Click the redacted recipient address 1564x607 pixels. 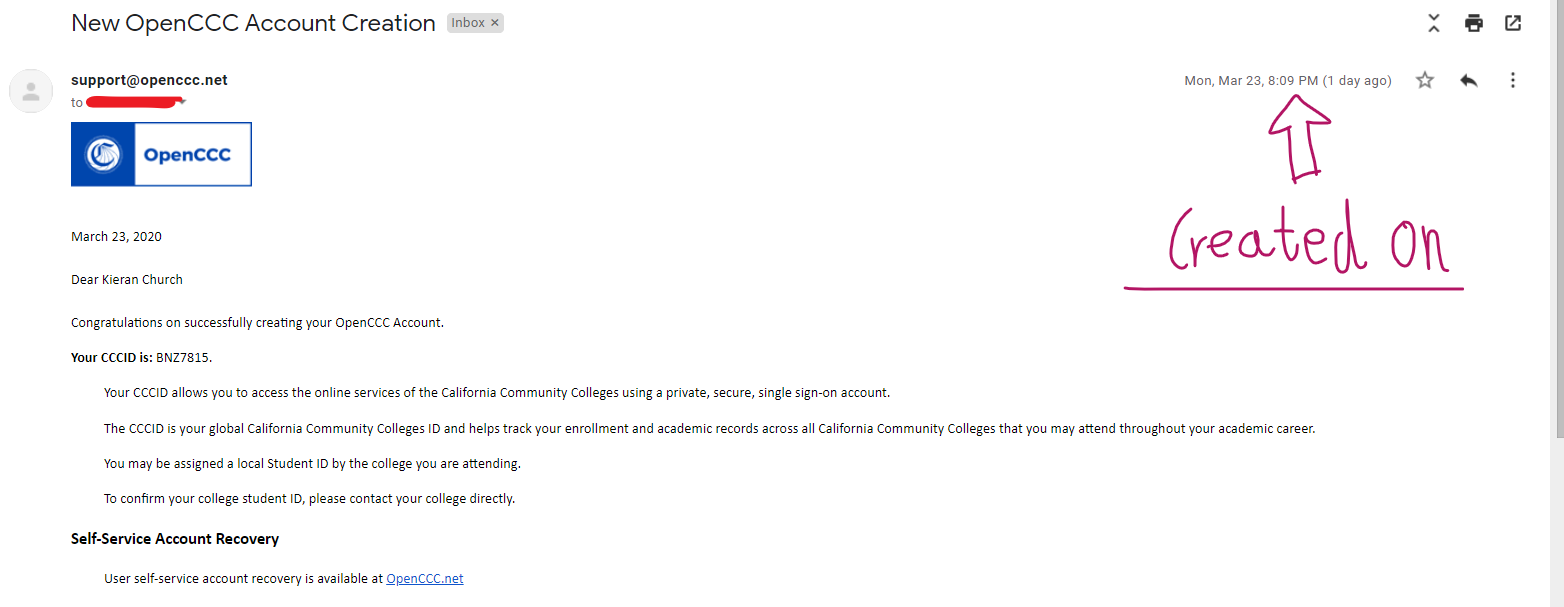click(133, 101)
